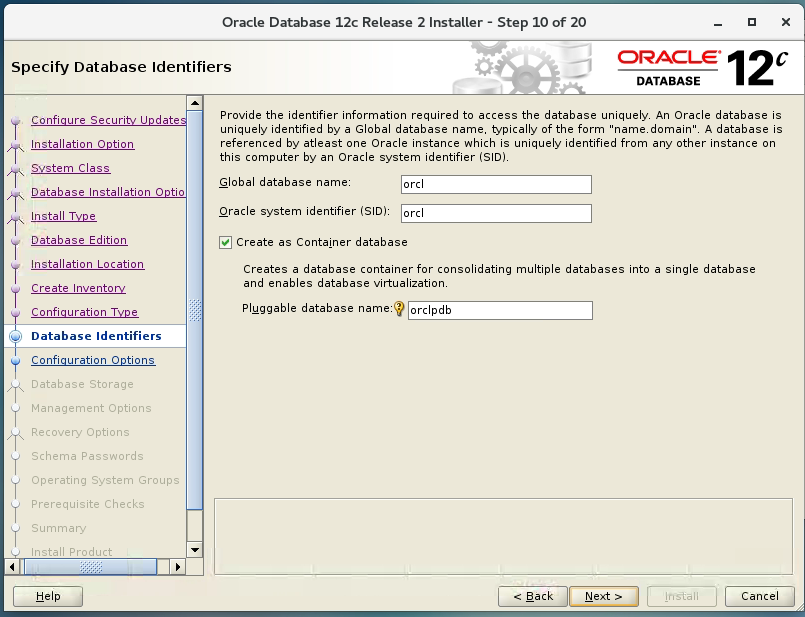Click the Database Identifiers step bullet icon
The image size is (805, 617).
(x=16, y=337)
